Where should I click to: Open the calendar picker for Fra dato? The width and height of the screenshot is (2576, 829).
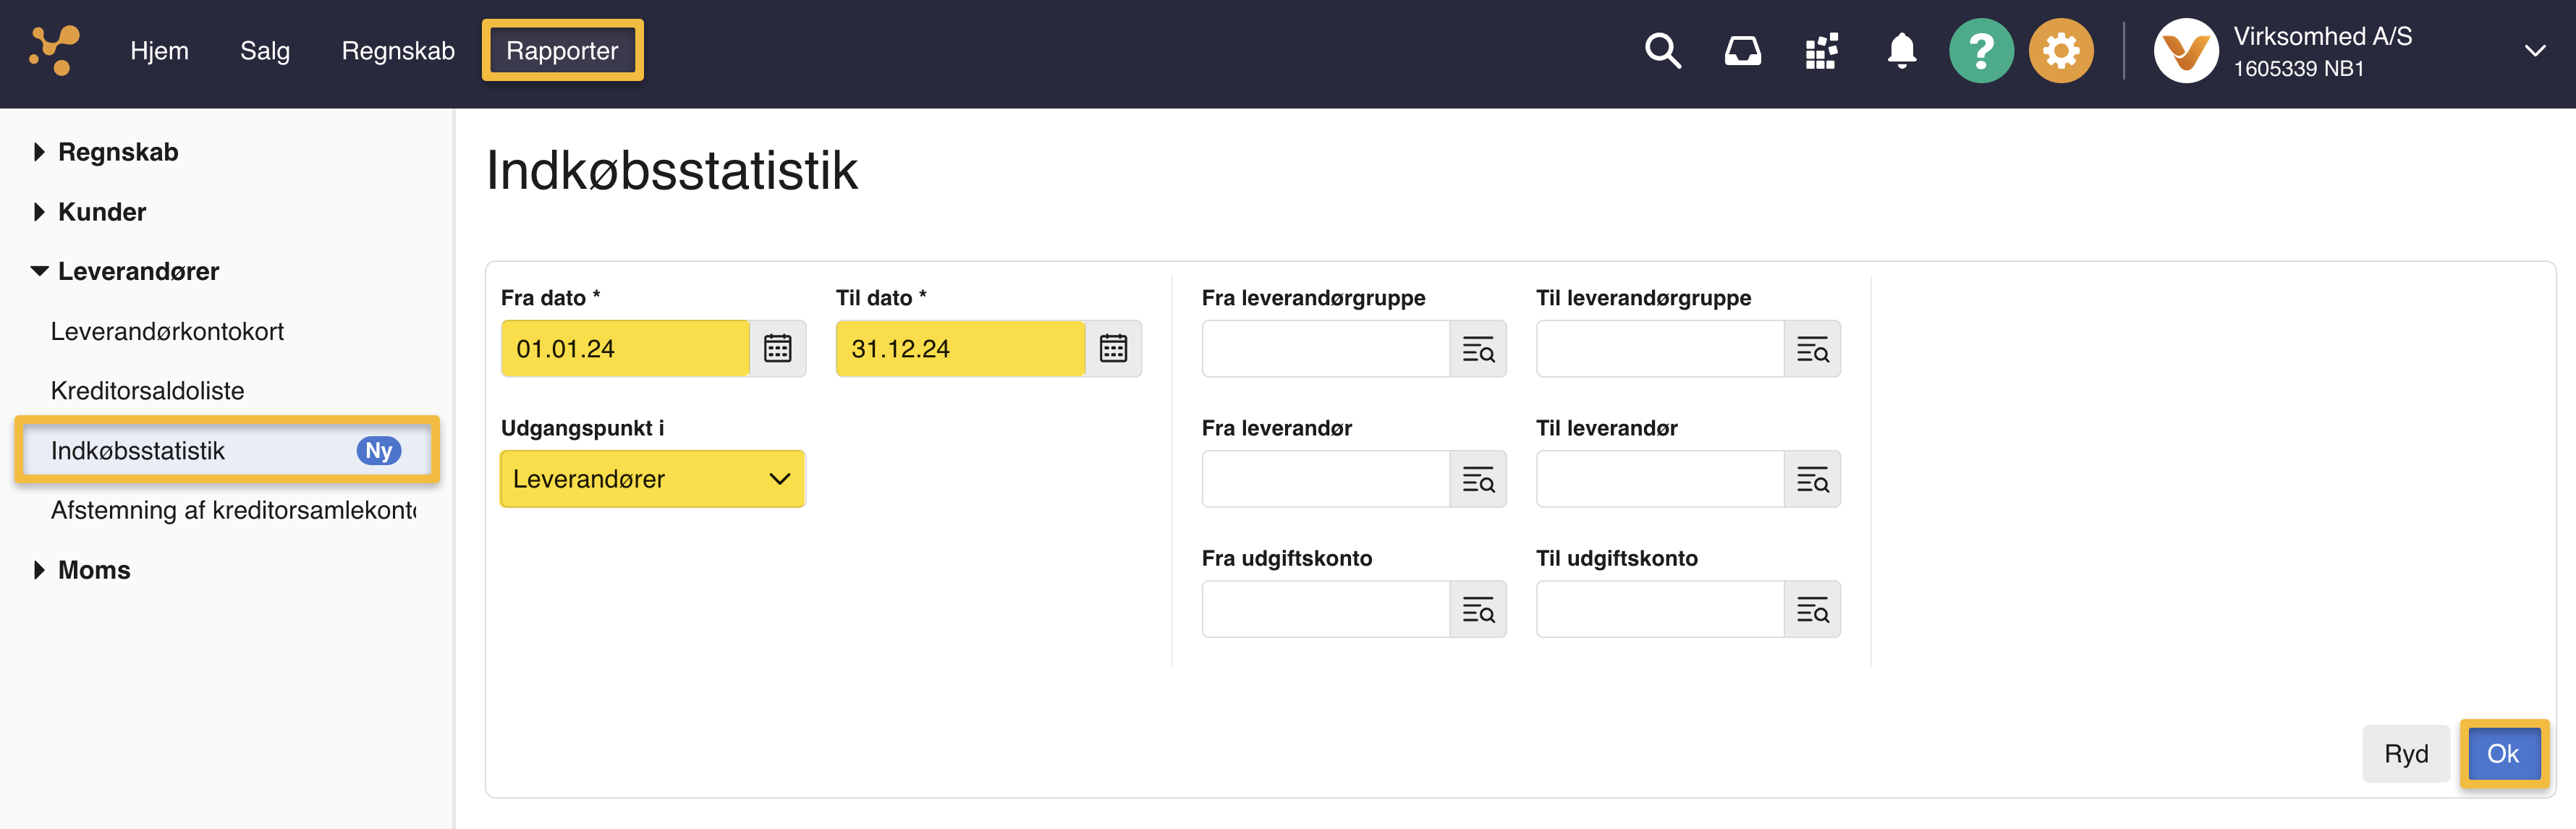[779, 348]
